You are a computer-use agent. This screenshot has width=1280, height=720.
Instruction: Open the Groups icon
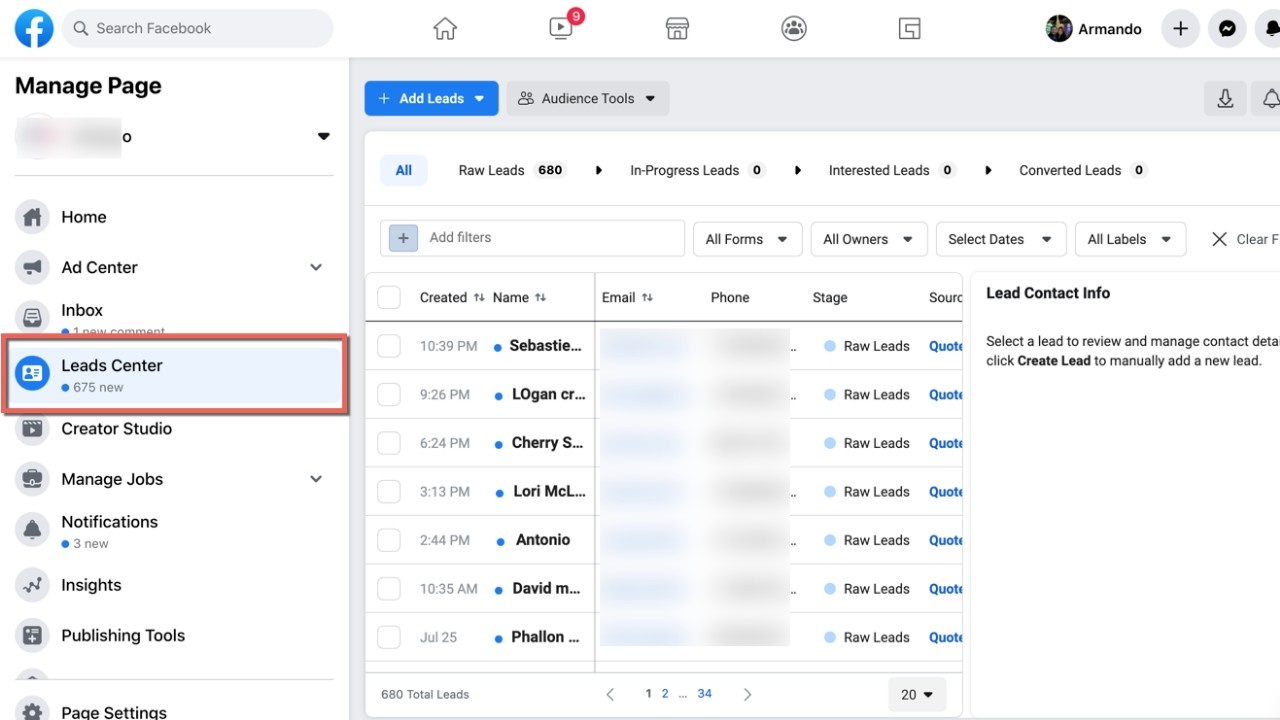point(794,29)
